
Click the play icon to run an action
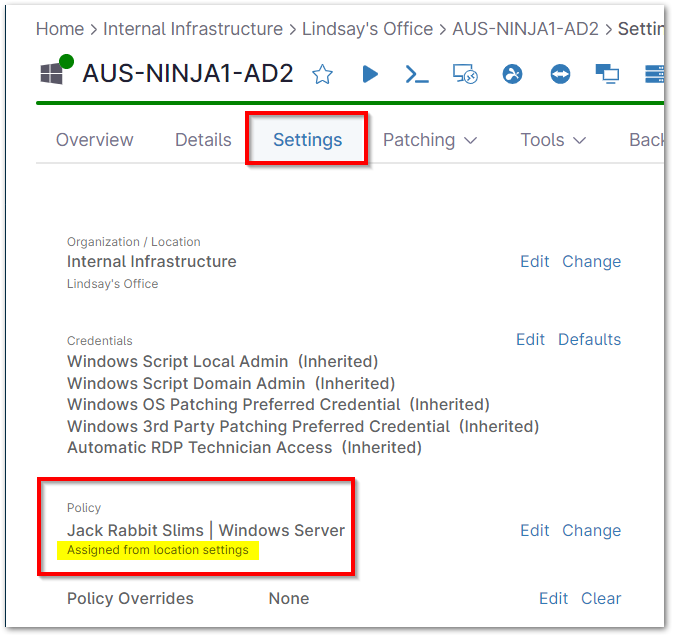point(370,74)
